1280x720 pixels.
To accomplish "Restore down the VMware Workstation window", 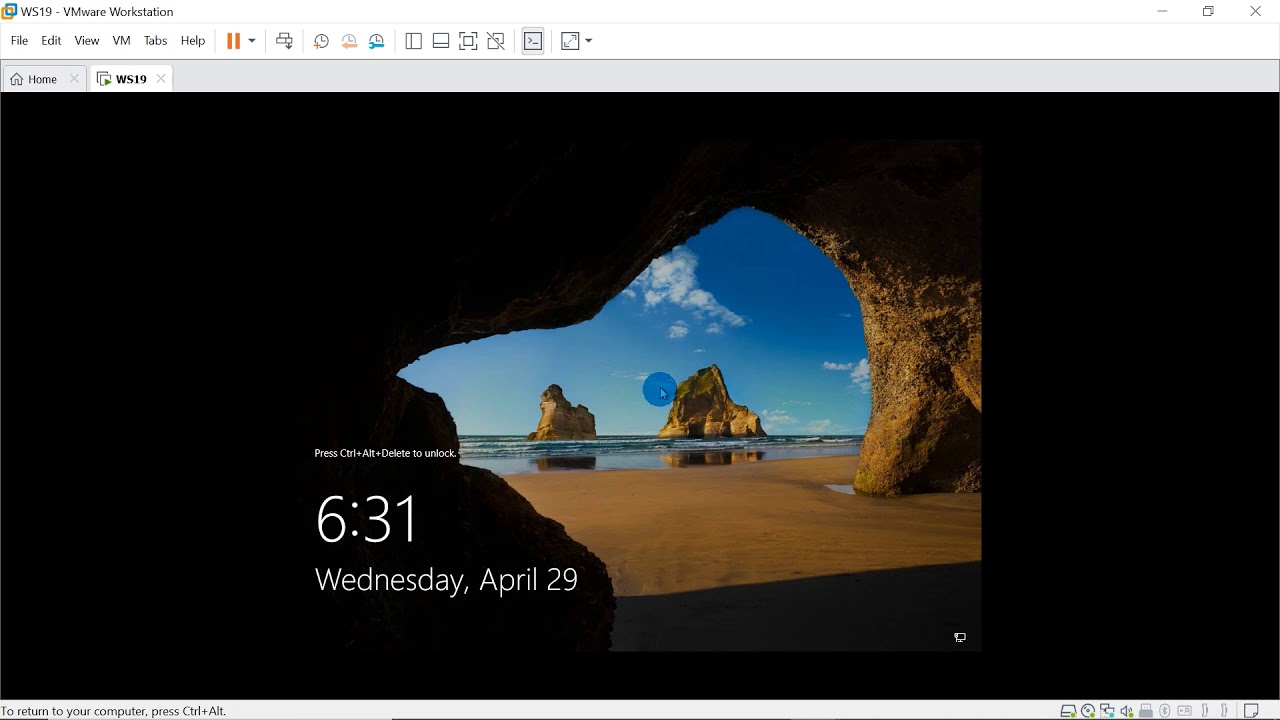I will [1208, 12].
